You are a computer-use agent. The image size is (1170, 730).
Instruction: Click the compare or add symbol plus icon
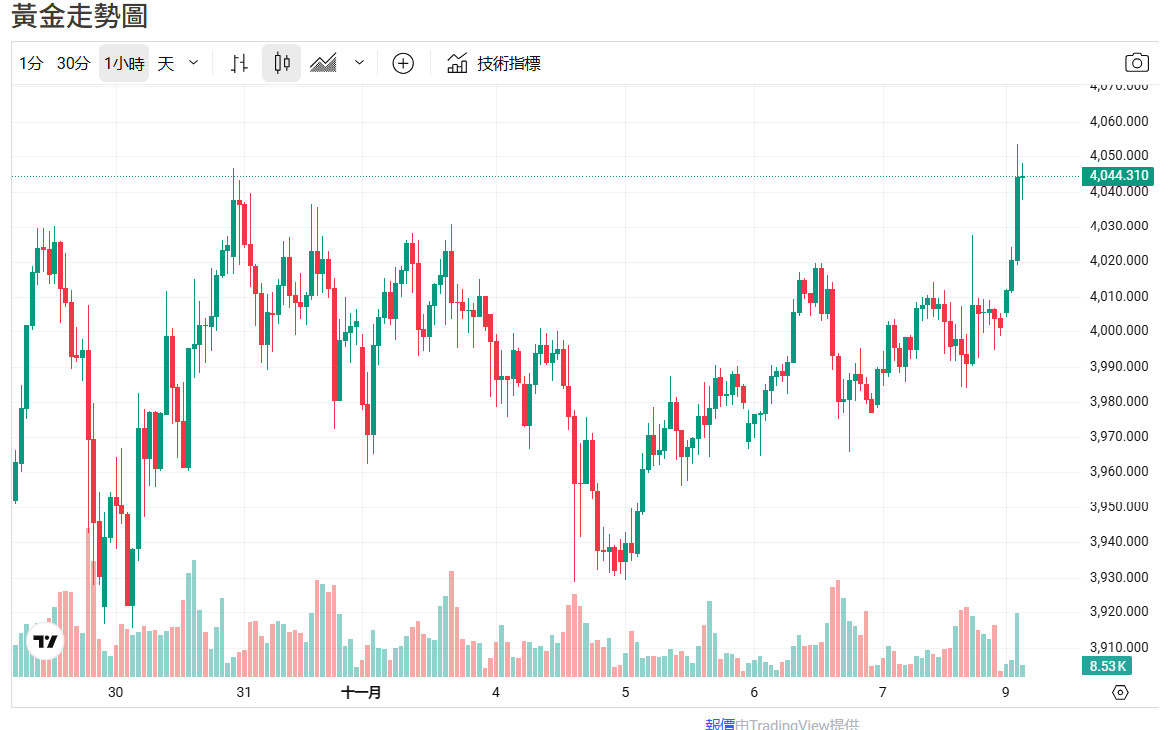(403, 63)
